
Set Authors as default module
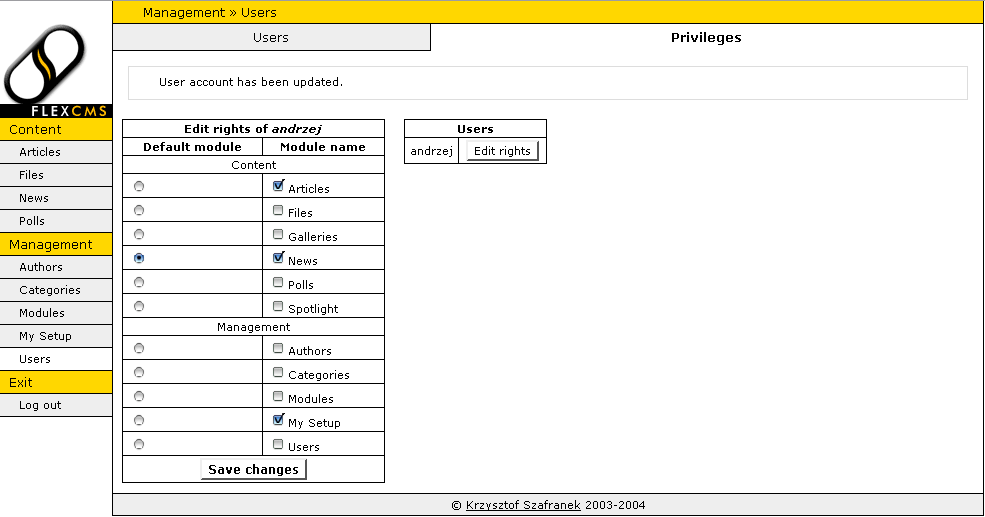tap(139, 348)
